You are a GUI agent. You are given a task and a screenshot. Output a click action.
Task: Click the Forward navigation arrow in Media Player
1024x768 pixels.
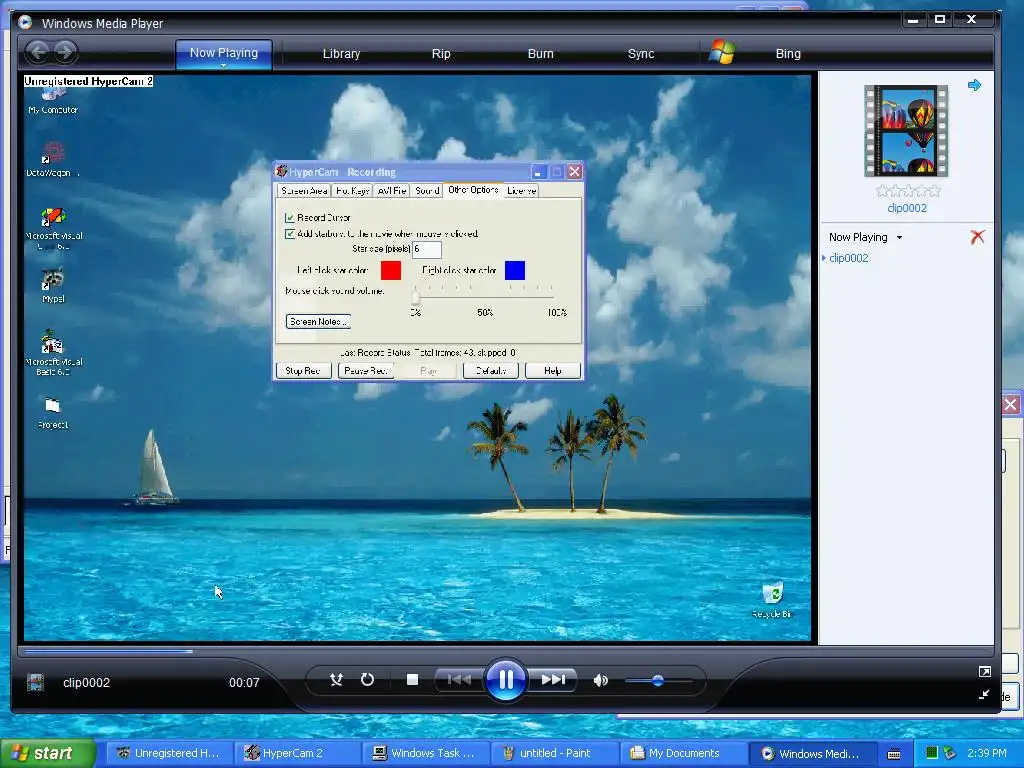[65, 52]
